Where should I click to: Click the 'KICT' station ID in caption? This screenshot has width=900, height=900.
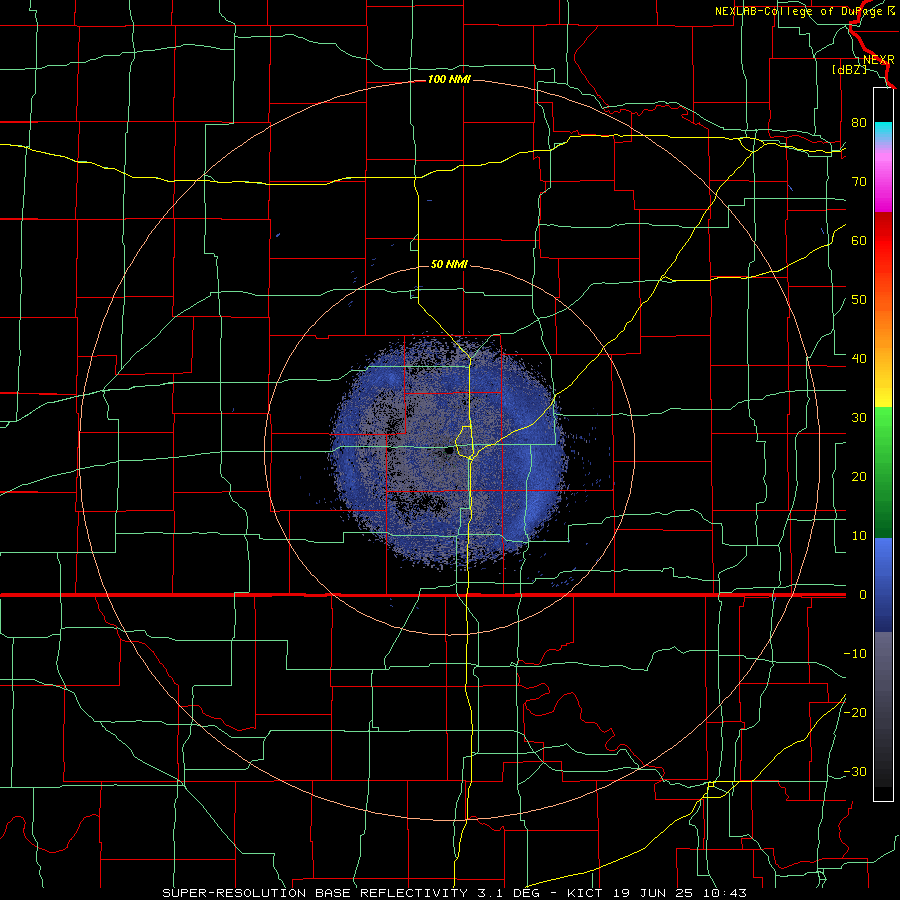coord(589,893)
